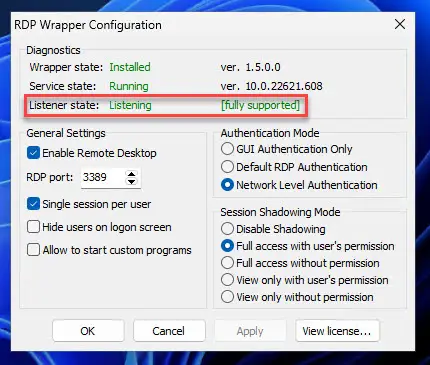Image resolution: width=430 pixels, height=365 pixels.
Task: Click the Apply button
Action: (250, 331)
